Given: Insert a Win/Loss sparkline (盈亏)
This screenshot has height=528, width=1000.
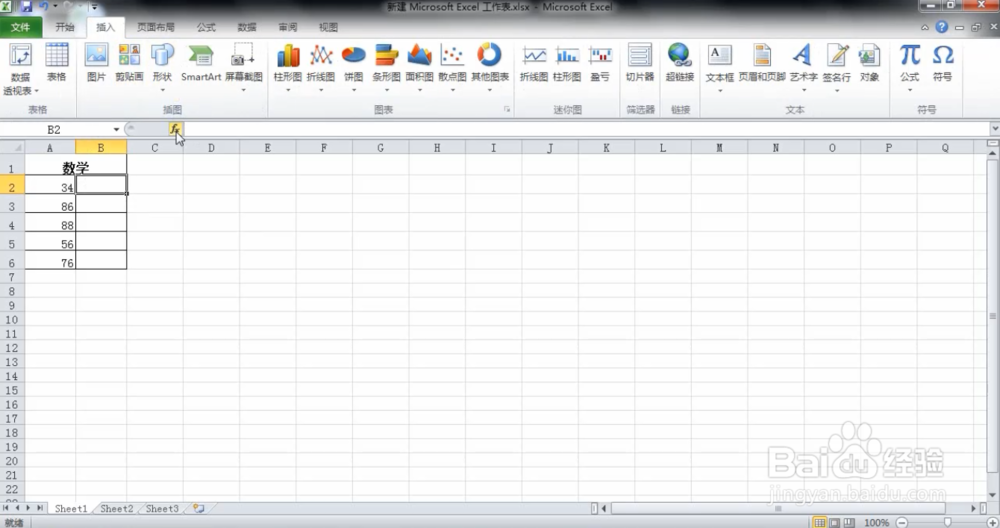Looking at the screenshot, I should (x=600, y=64).
